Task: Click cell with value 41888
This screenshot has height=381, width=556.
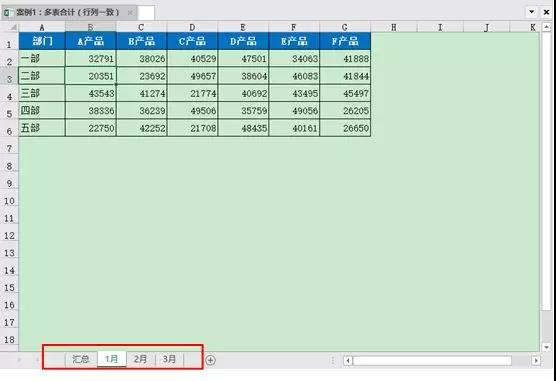Action: [345, 58]
